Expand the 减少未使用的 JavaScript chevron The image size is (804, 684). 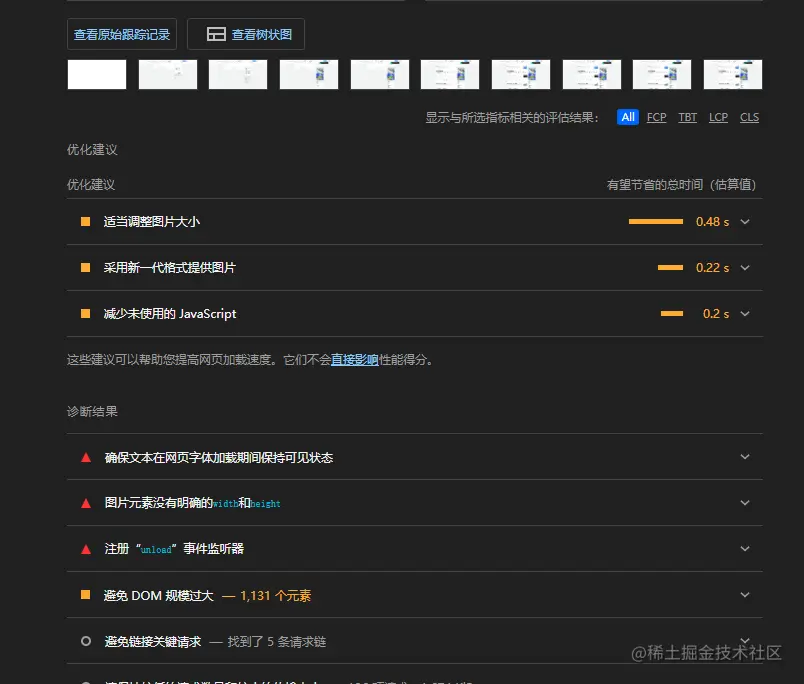click(745, 314)
